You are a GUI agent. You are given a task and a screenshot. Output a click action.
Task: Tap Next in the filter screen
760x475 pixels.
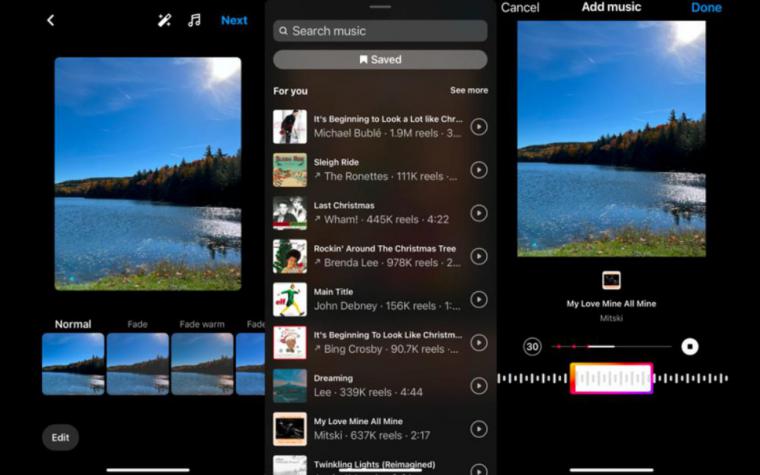(x=234, y=20)
